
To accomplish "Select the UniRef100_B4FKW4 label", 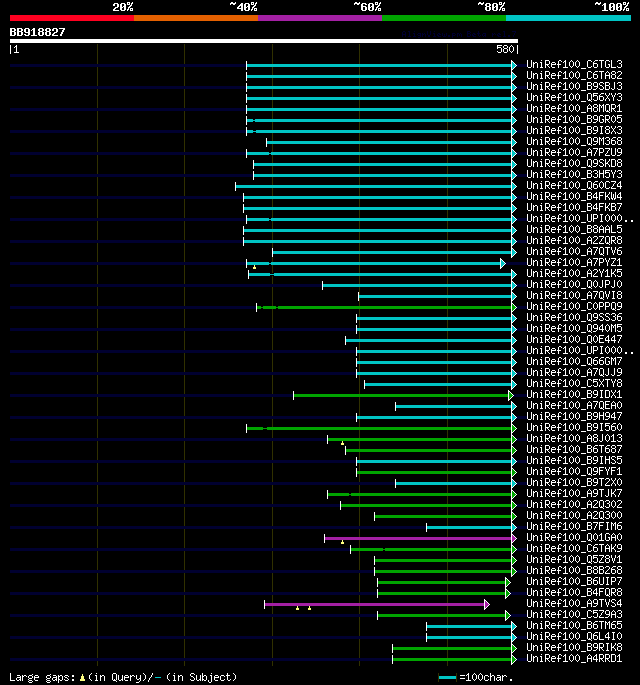I will [x=574, y=197].
